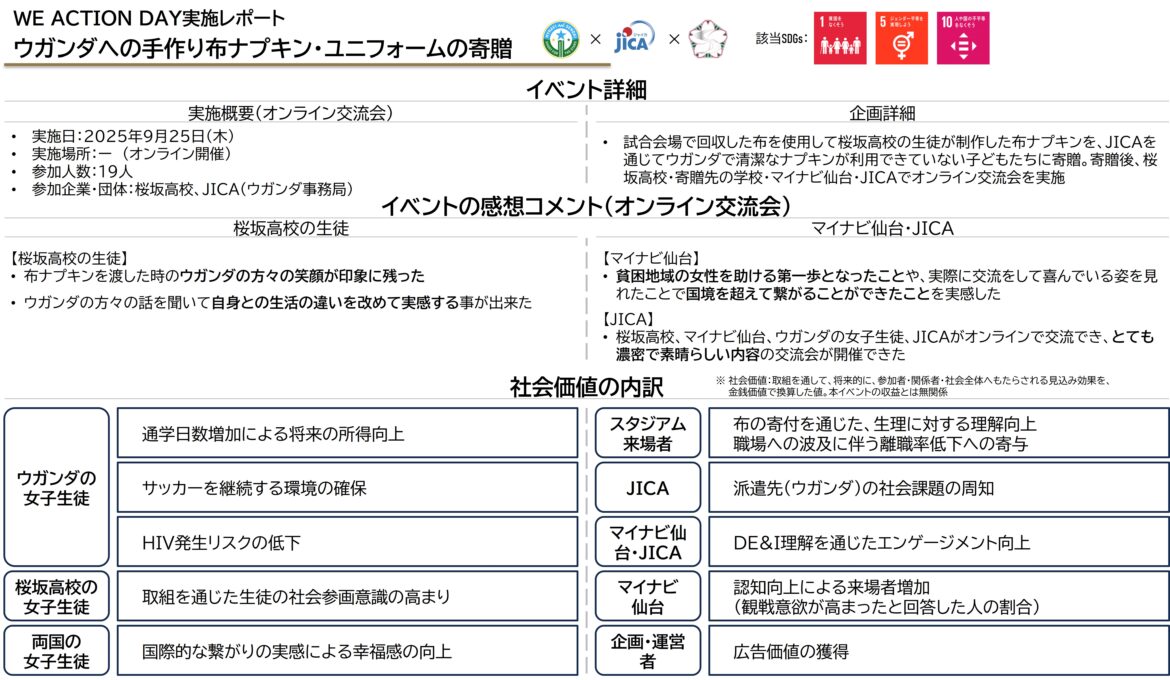The image size is (1170, 680).
Task: Select the SDG 5 Gender Equality icon
Action: [901, 39]
